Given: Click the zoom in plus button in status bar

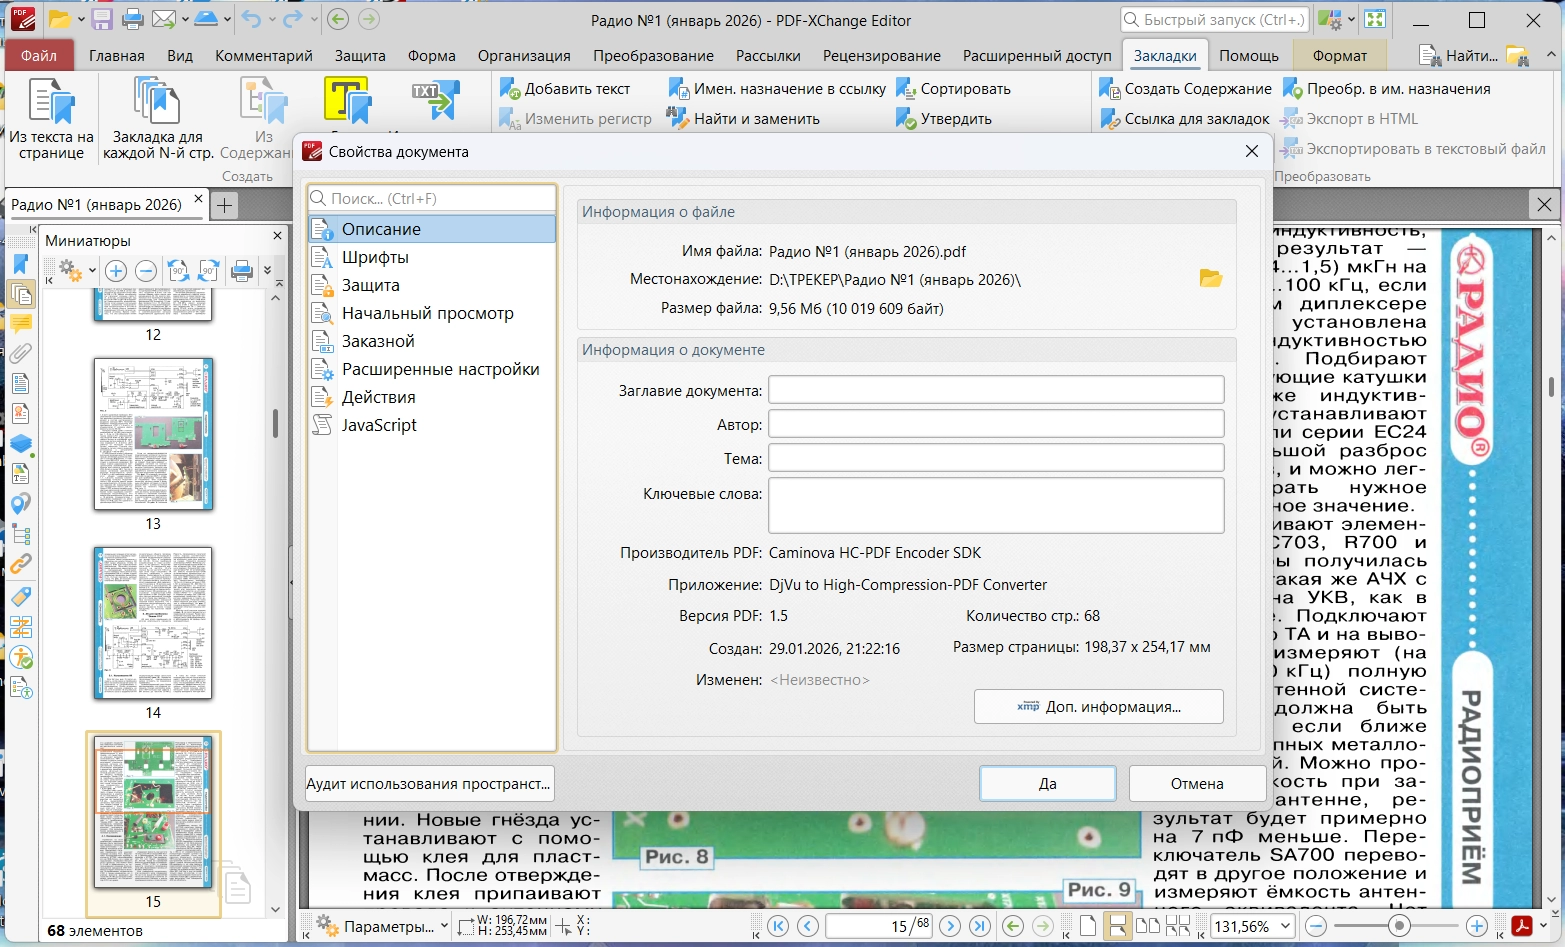Looking at the screenshot, I should click(x=1476, y=926).
